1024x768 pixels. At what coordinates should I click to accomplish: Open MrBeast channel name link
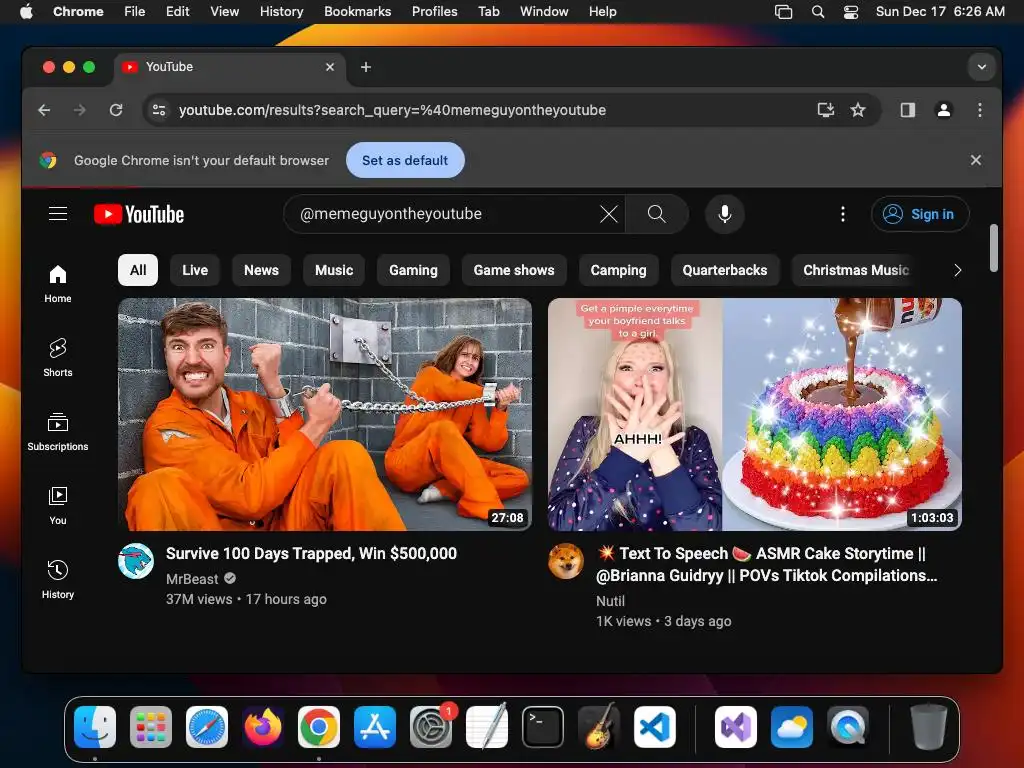pos(192,579)
